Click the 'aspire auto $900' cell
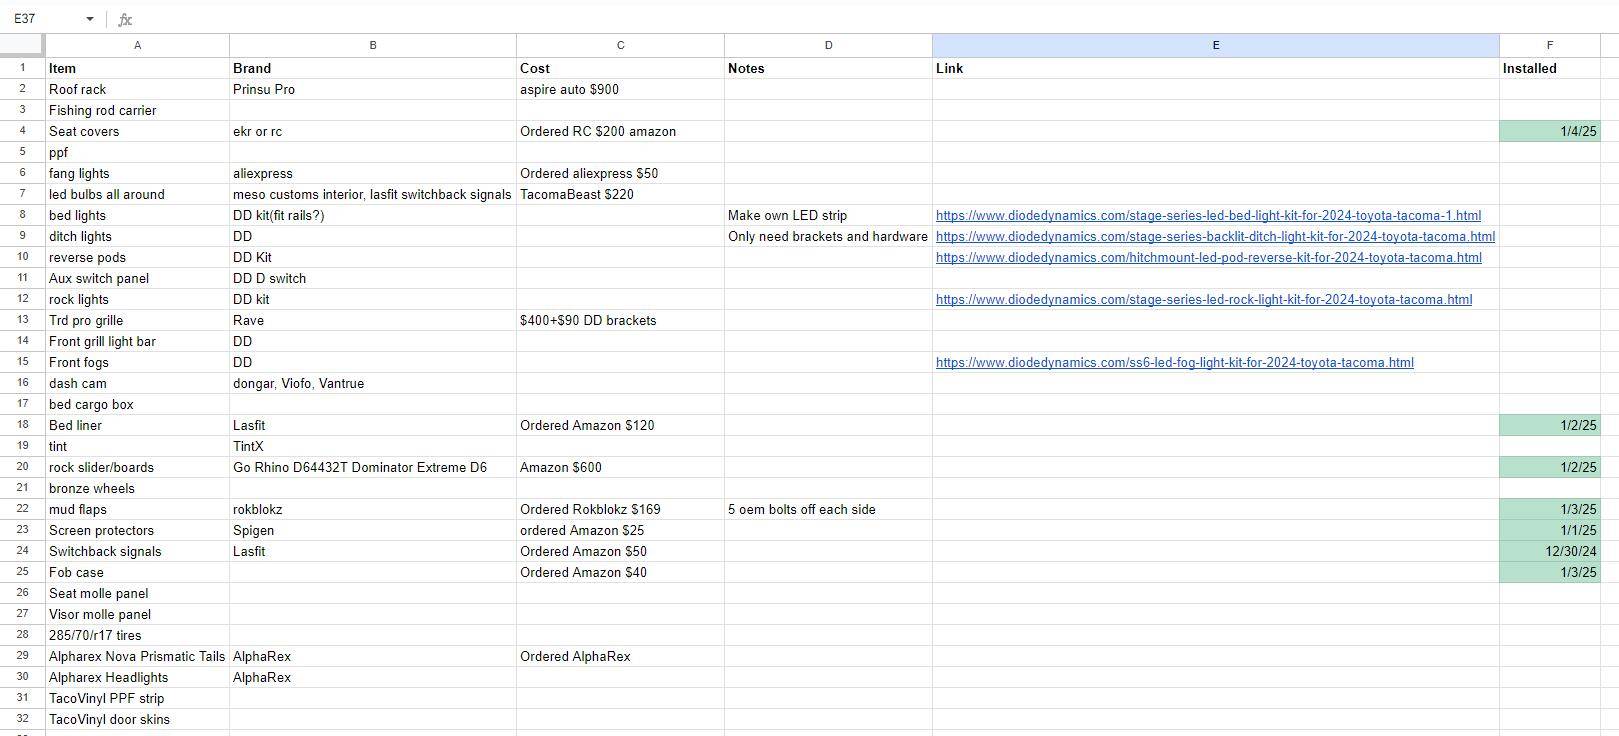The image size is (1619, 736). click(620, 89)
